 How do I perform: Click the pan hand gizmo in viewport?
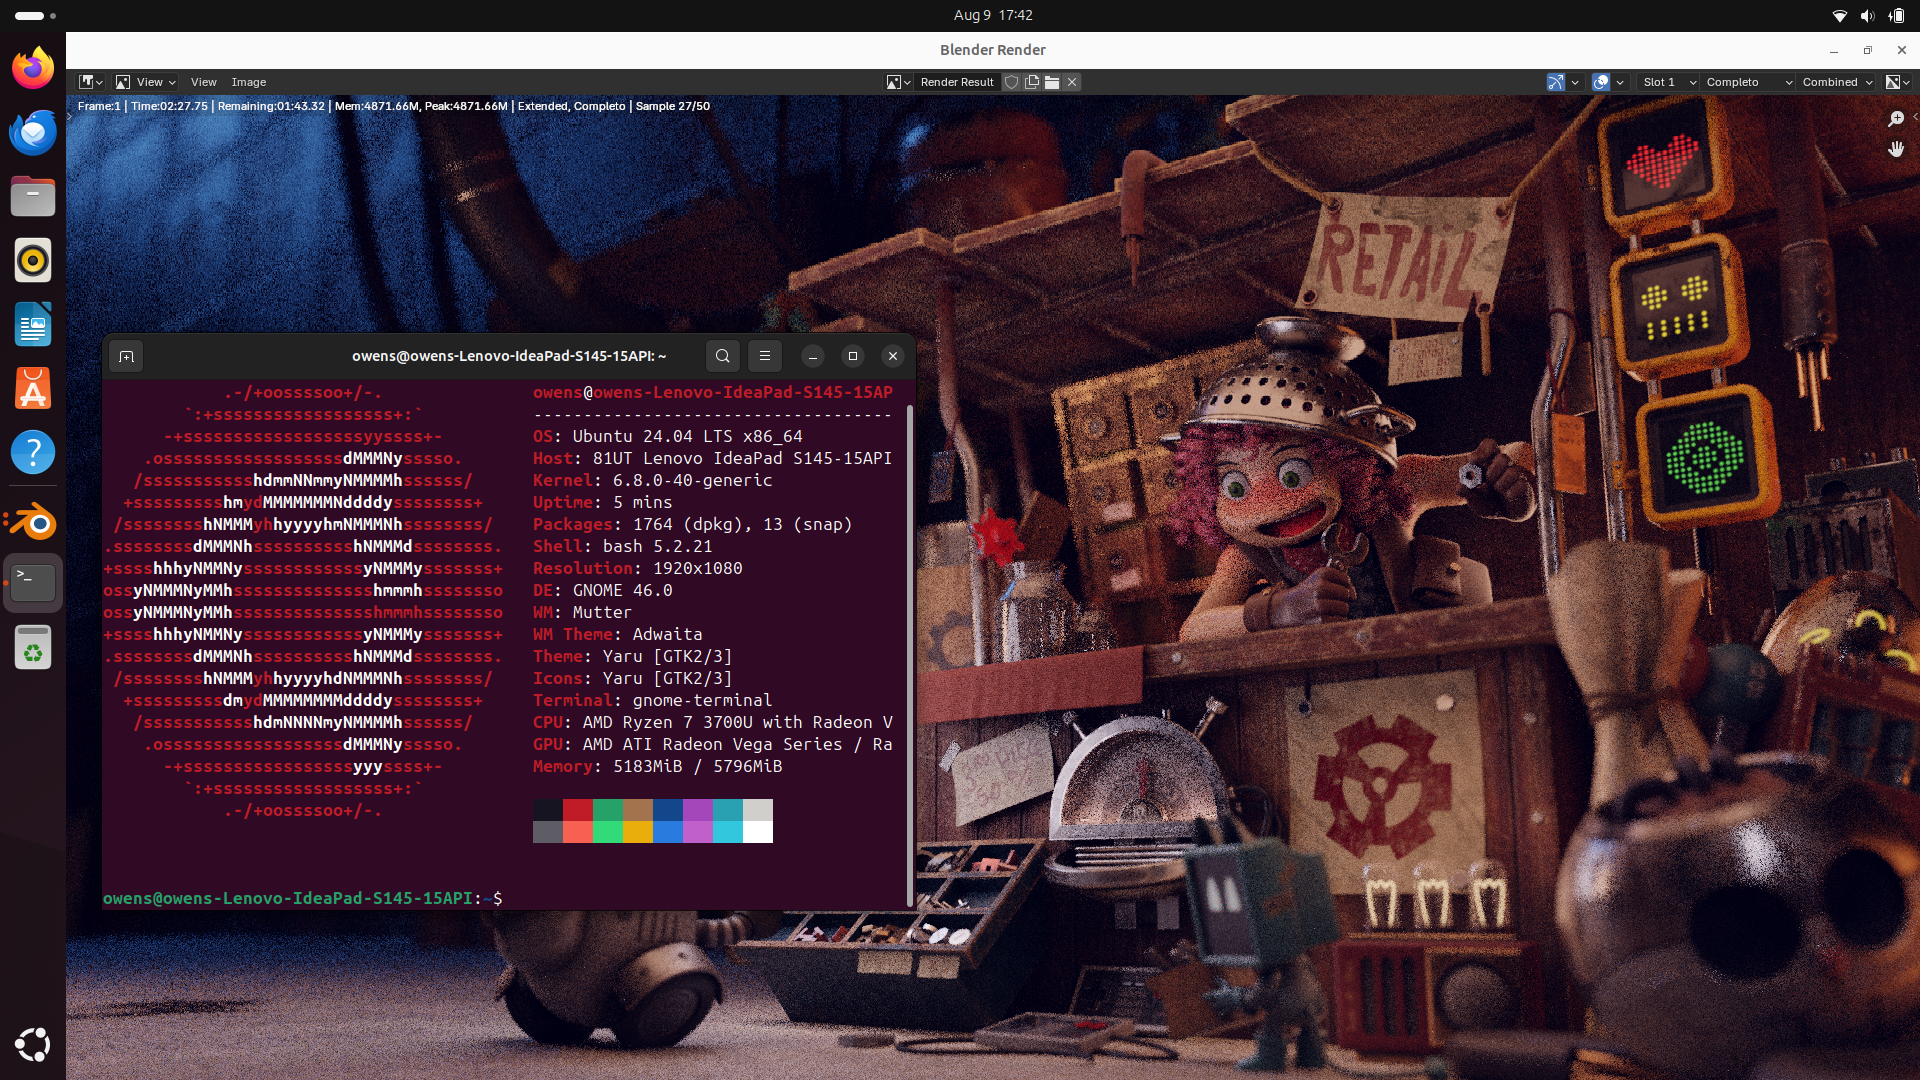pos(1896,149)
